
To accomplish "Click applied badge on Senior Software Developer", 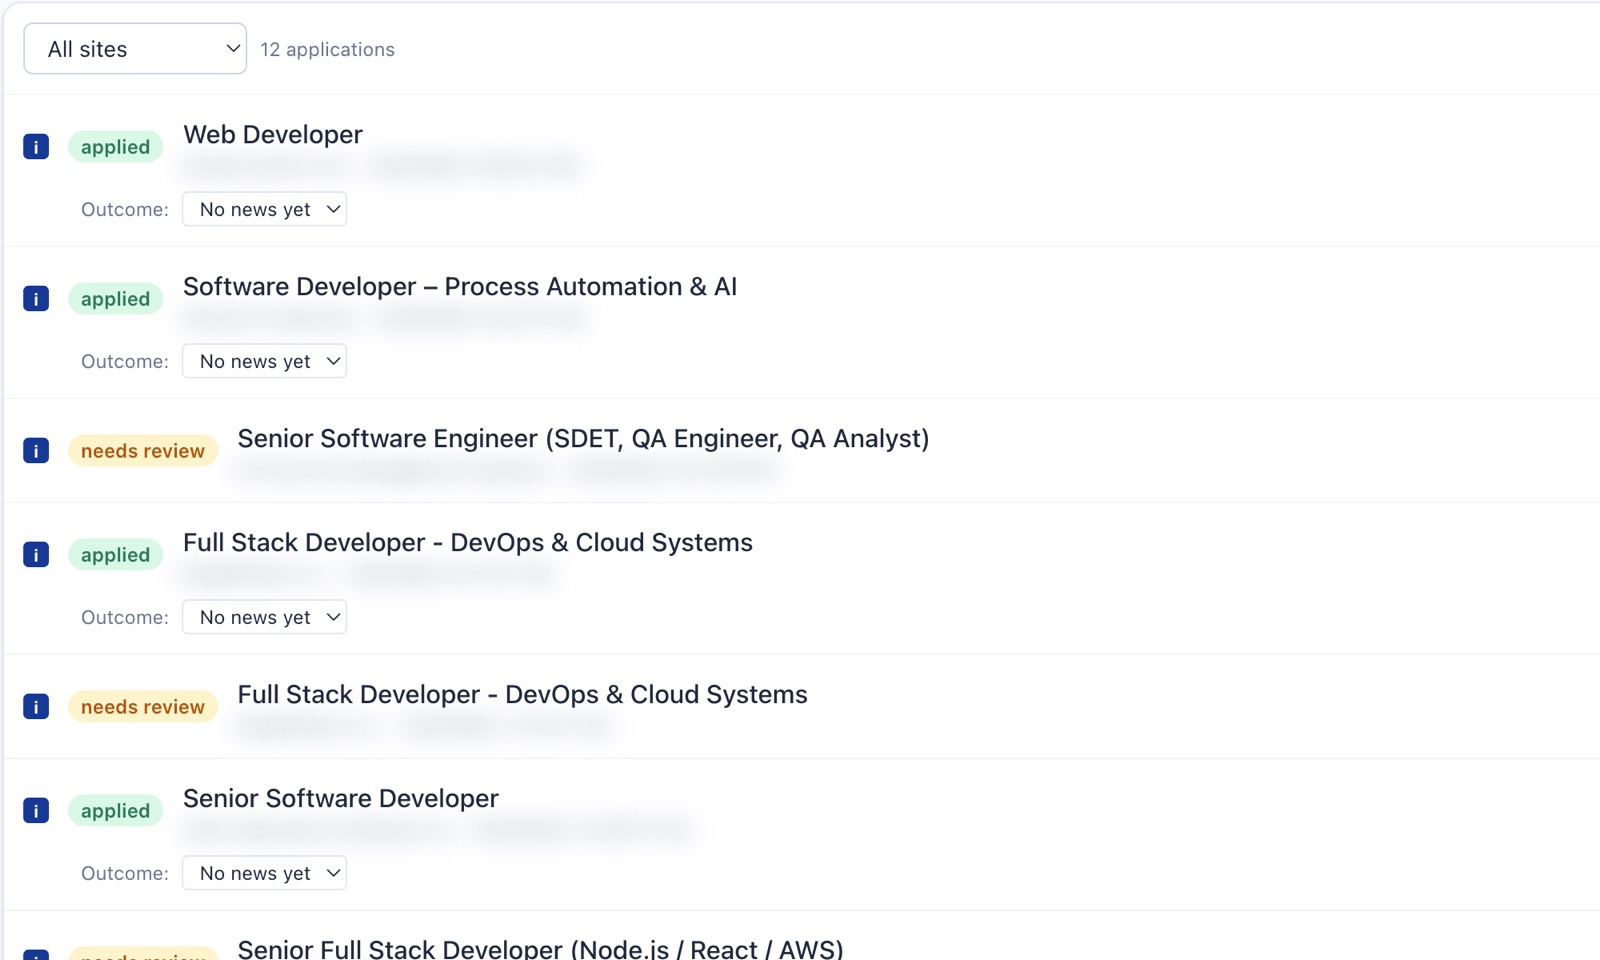I will [115, 811].
